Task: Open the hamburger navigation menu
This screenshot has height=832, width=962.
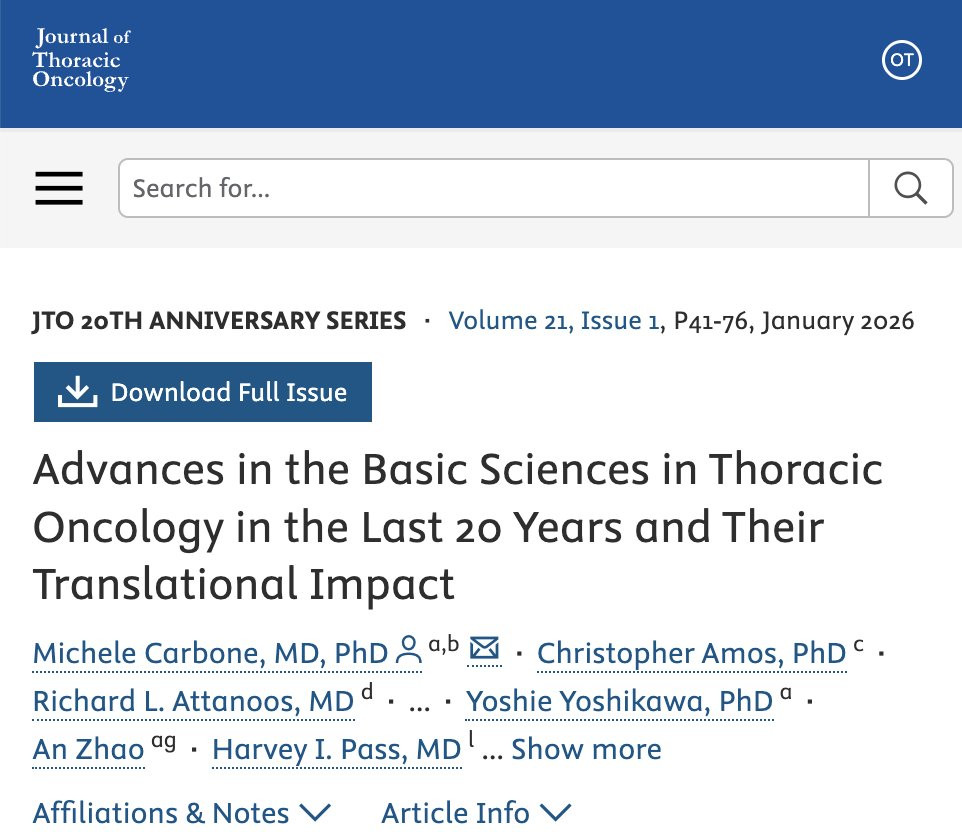Action: click(59, 188)
